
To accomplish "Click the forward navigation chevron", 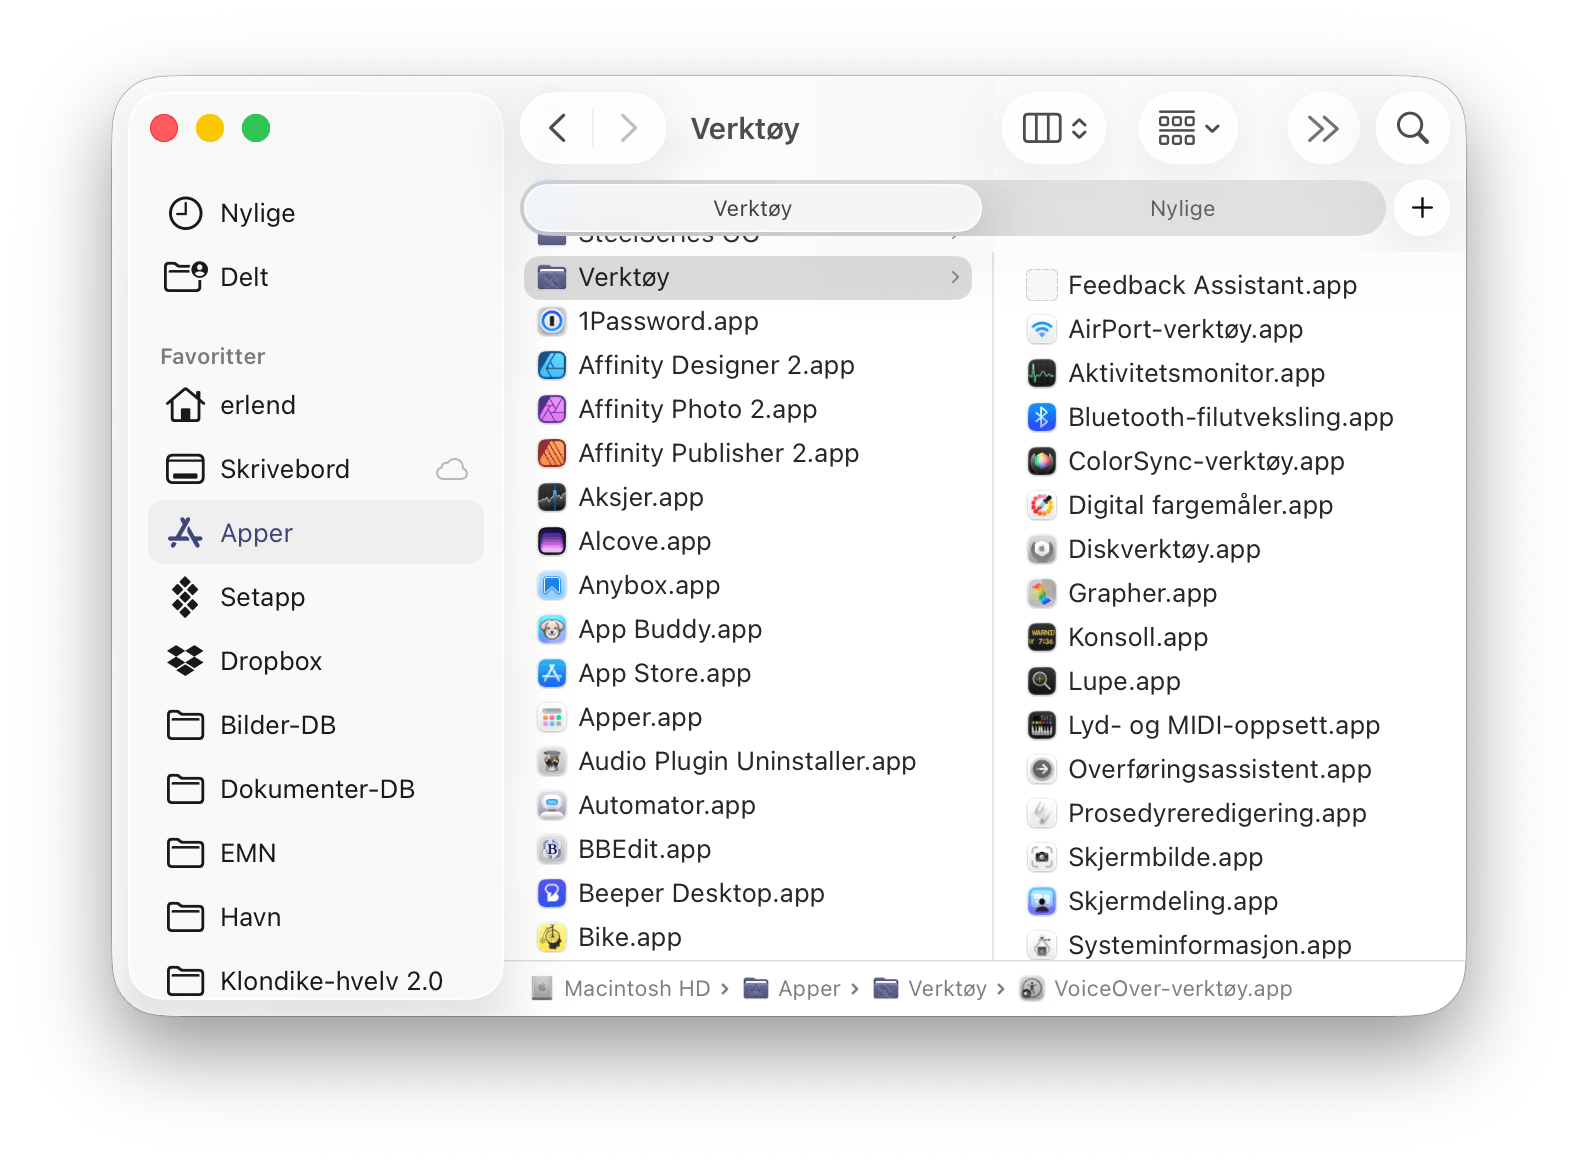I will pos(628,128).
